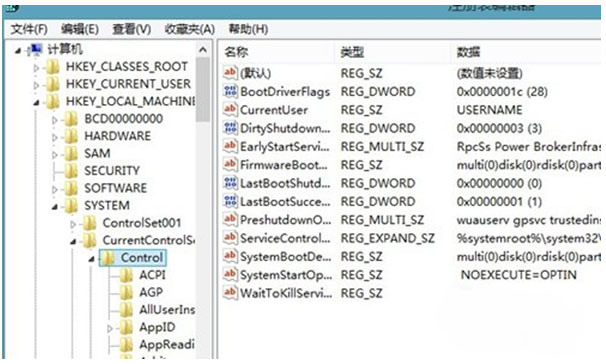Select the AllUserIns key label
Screen dimensions: 606x364
167,310
